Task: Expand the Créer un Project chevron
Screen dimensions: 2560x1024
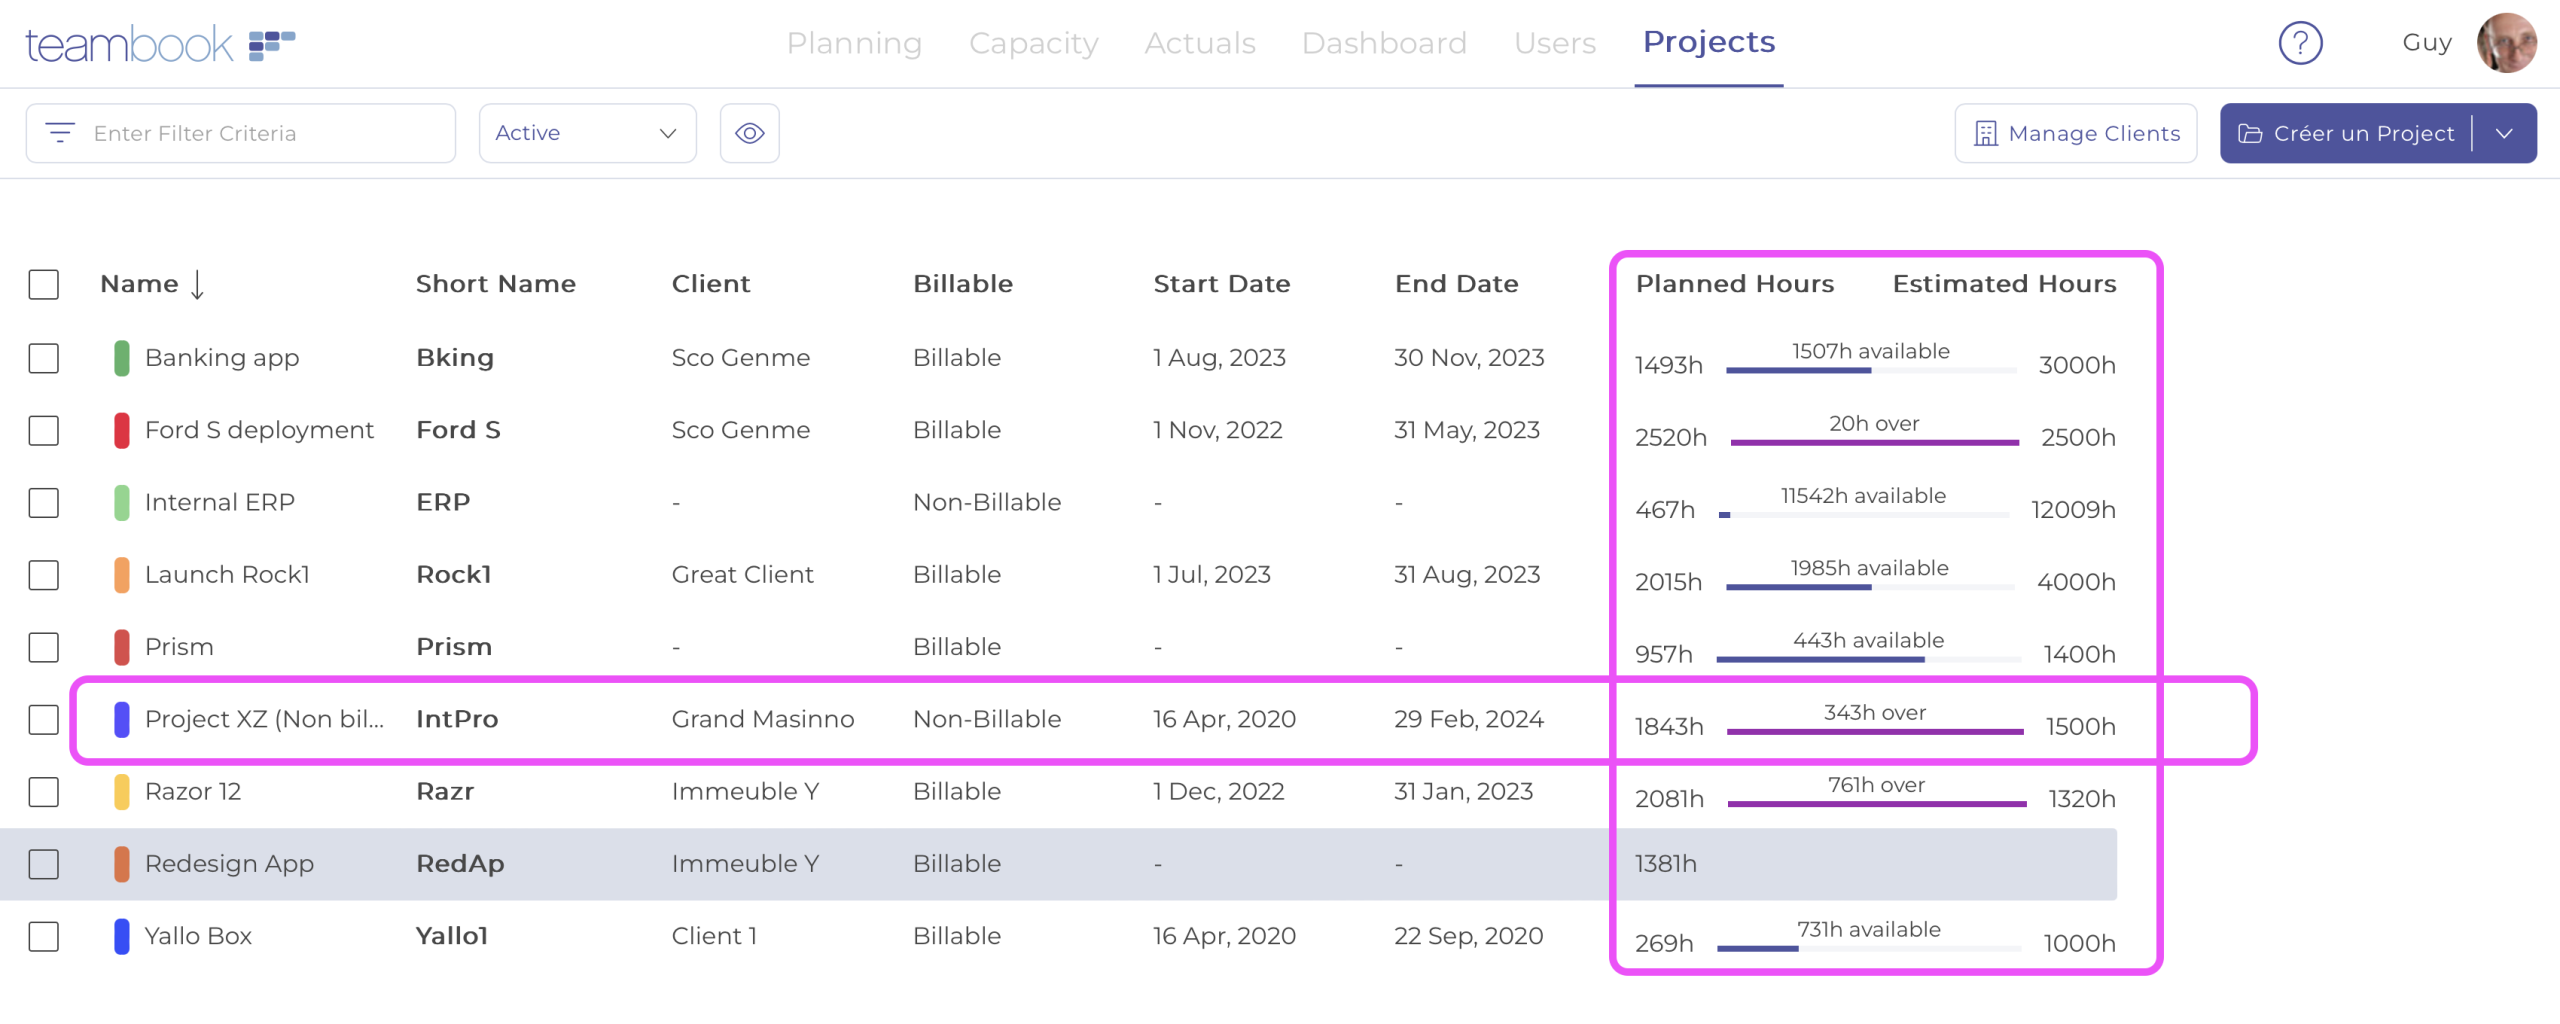Action: pyautogui.click(x=2505, y=133)
